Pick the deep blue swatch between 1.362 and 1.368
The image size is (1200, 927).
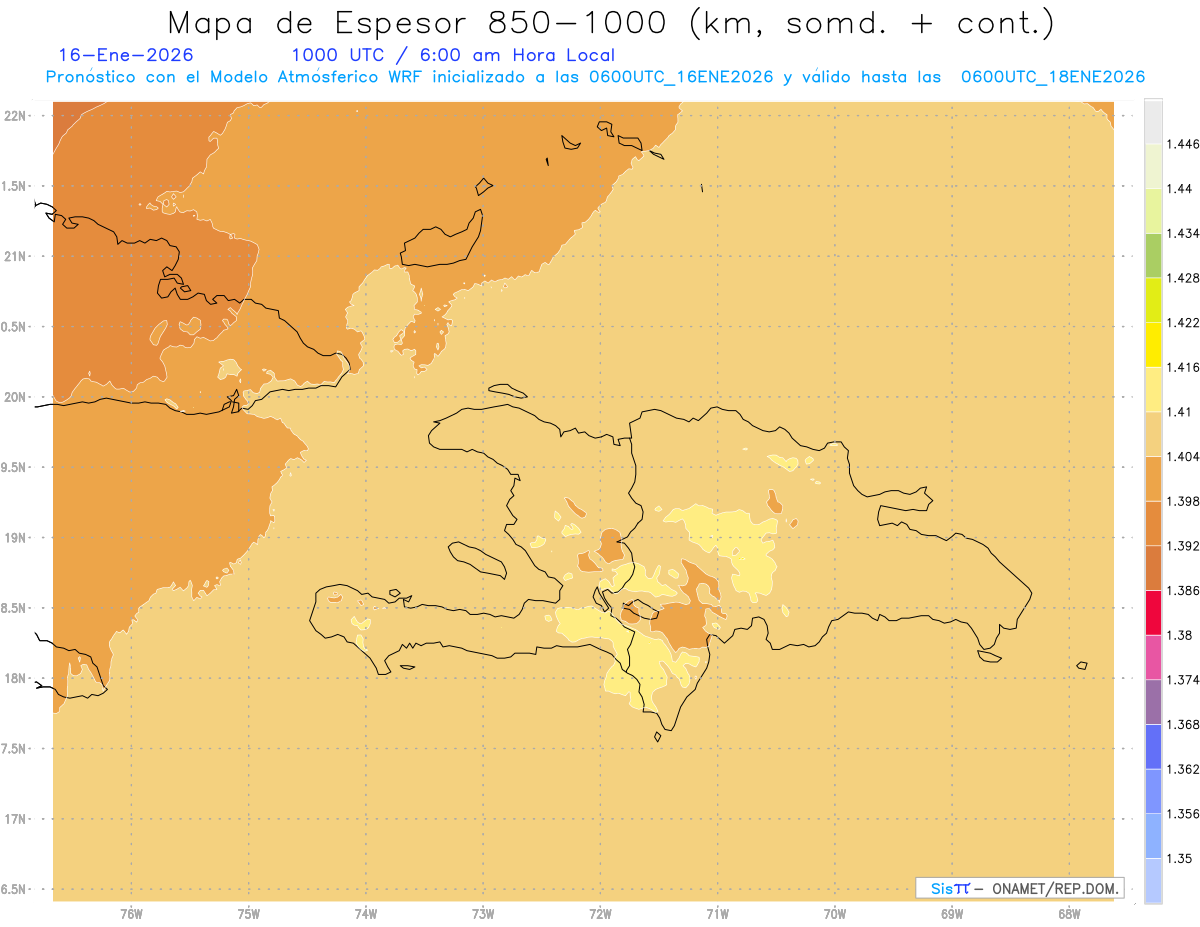coord(1153,746)
